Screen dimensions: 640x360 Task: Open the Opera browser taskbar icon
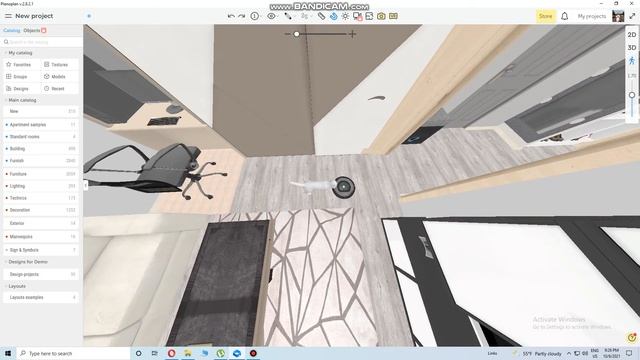171,353
